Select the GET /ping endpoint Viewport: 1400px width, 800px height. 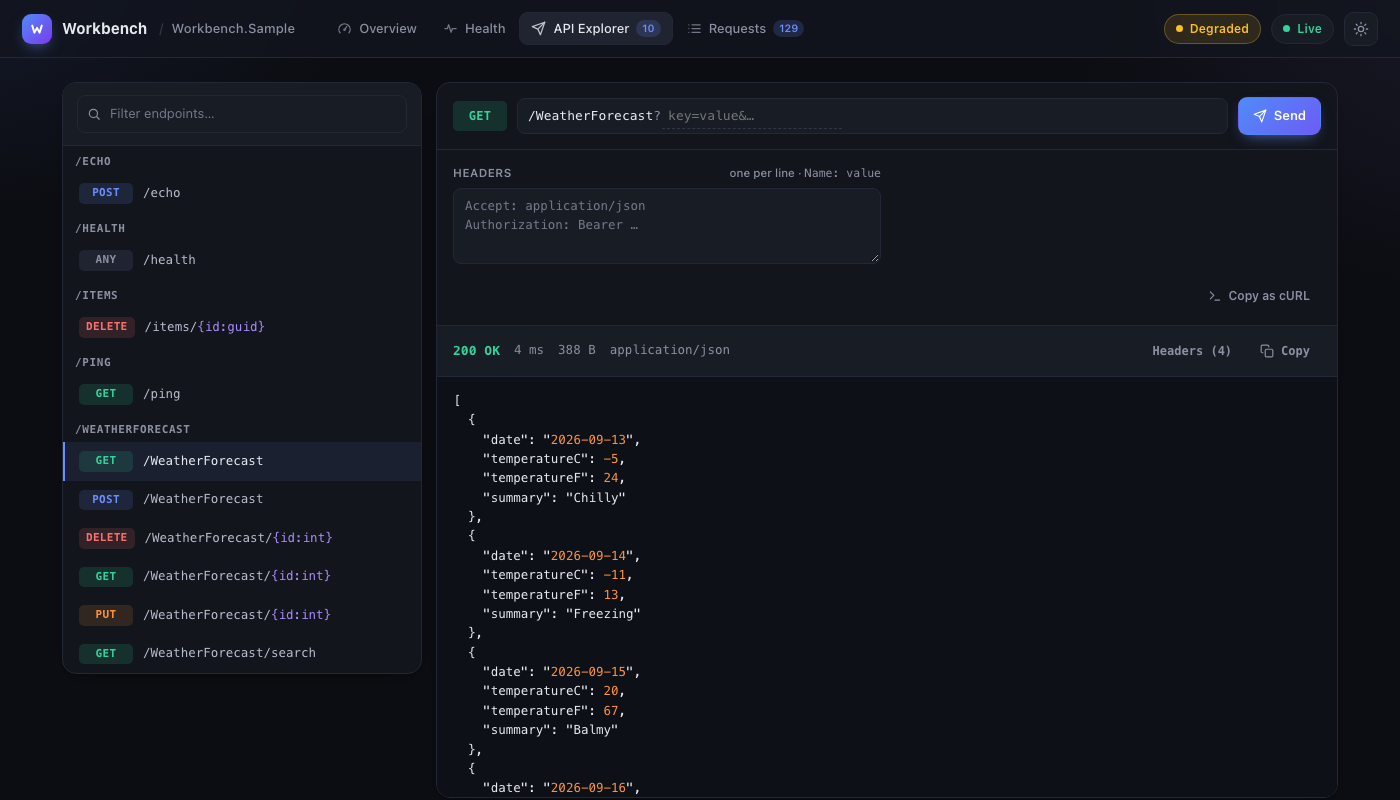(x=242, y=394)
